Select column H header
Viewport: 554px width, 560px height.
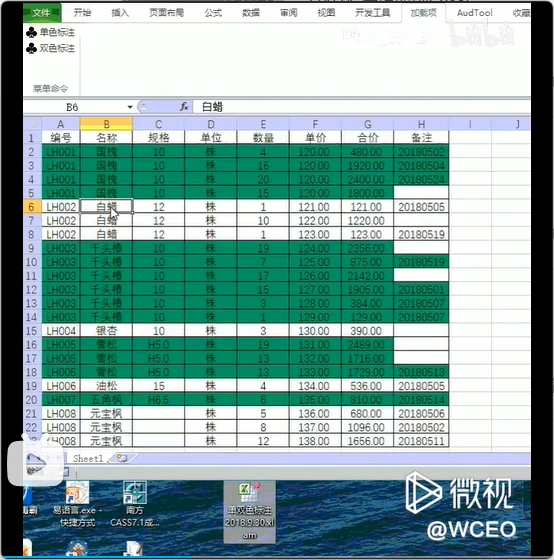(421, 124)
